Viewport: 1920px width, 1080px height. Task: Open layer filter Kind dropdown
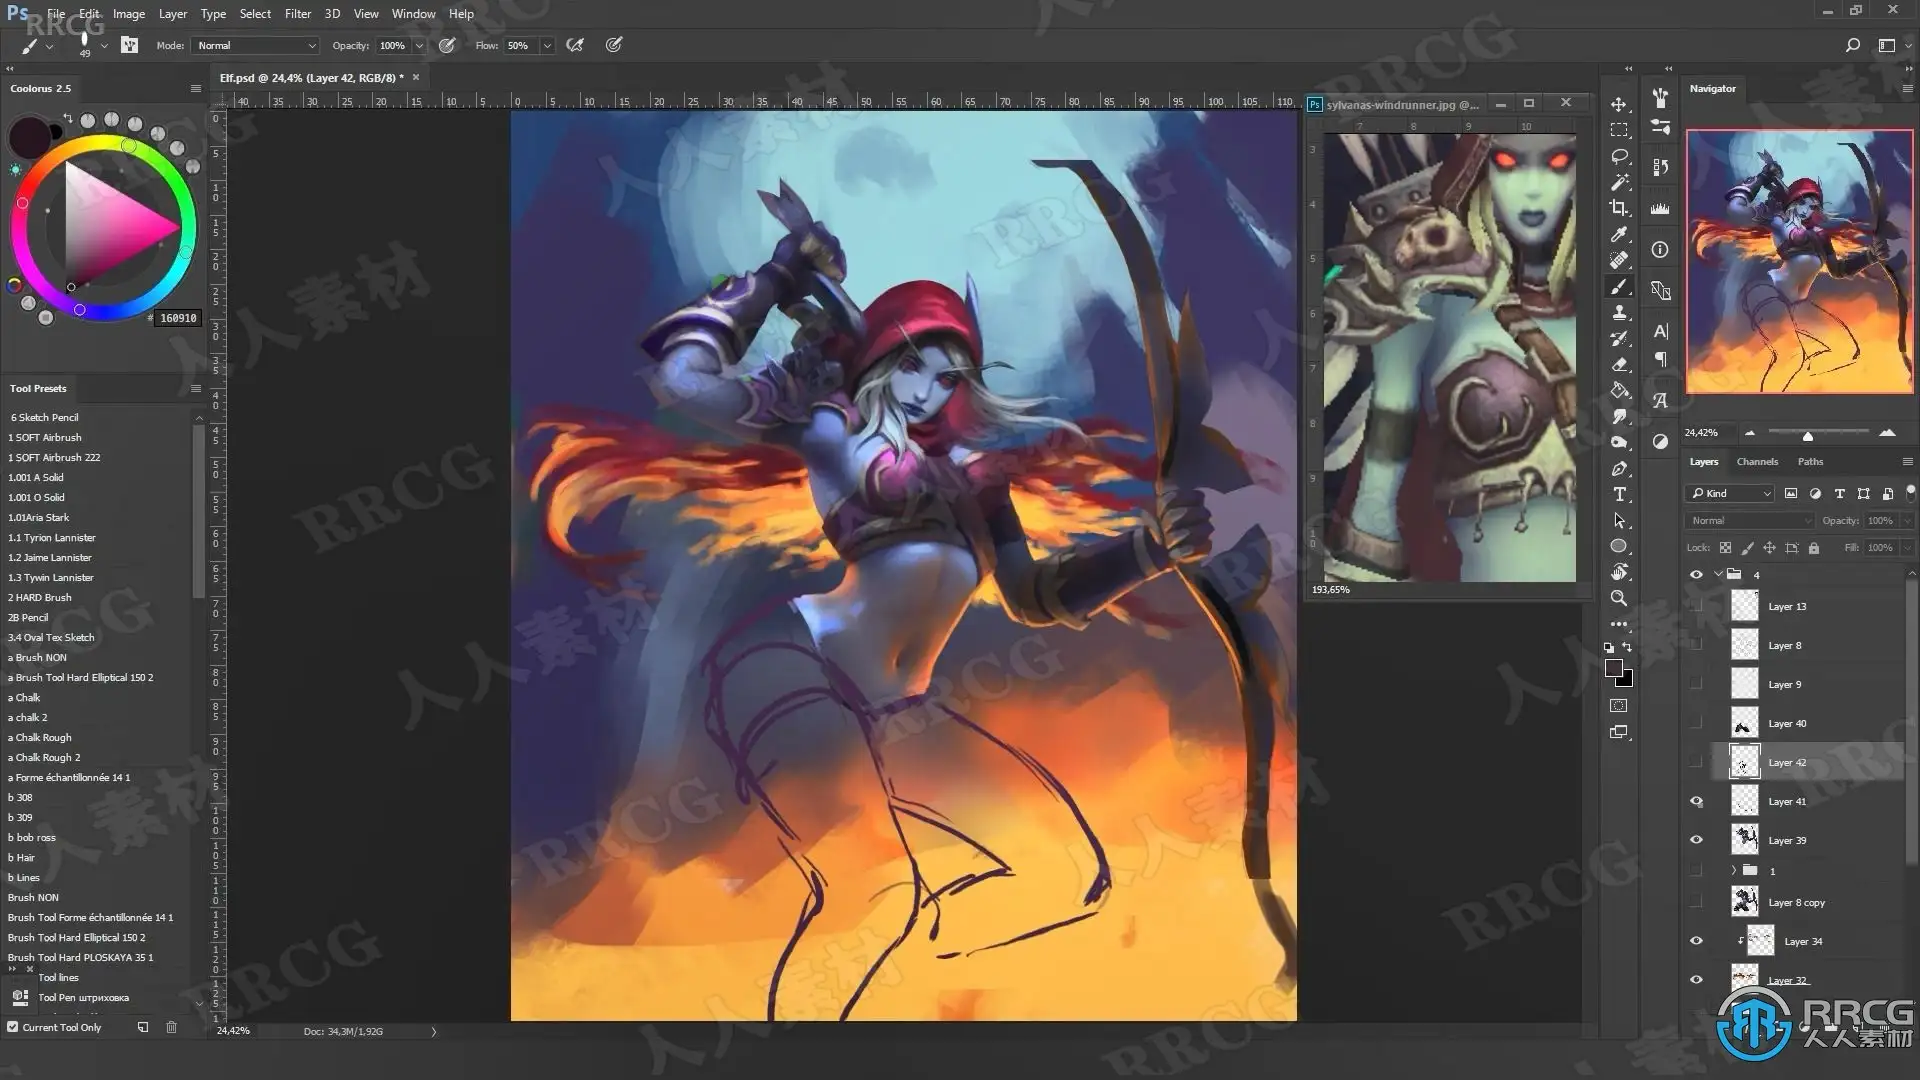click(1730, 493)
